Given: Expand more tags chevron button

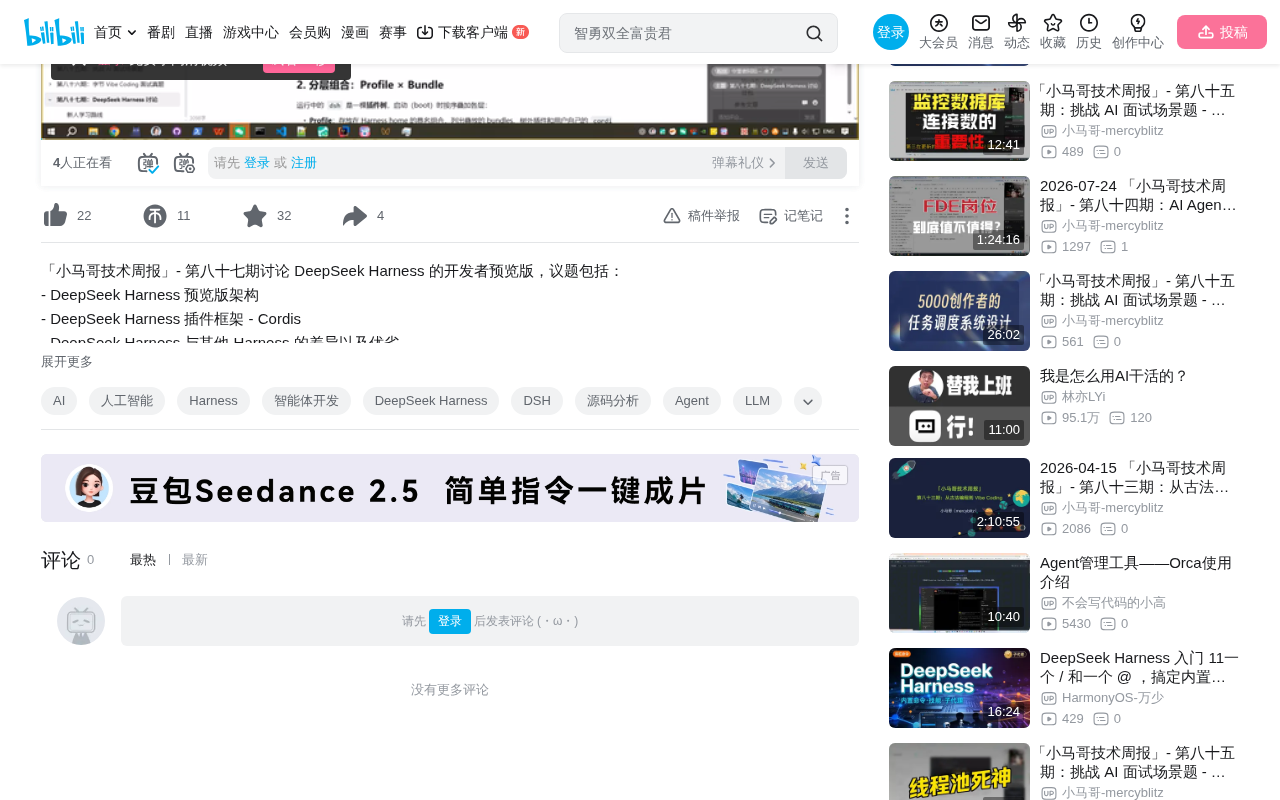Looking at the screenshot, I should (x=808, y=401).
